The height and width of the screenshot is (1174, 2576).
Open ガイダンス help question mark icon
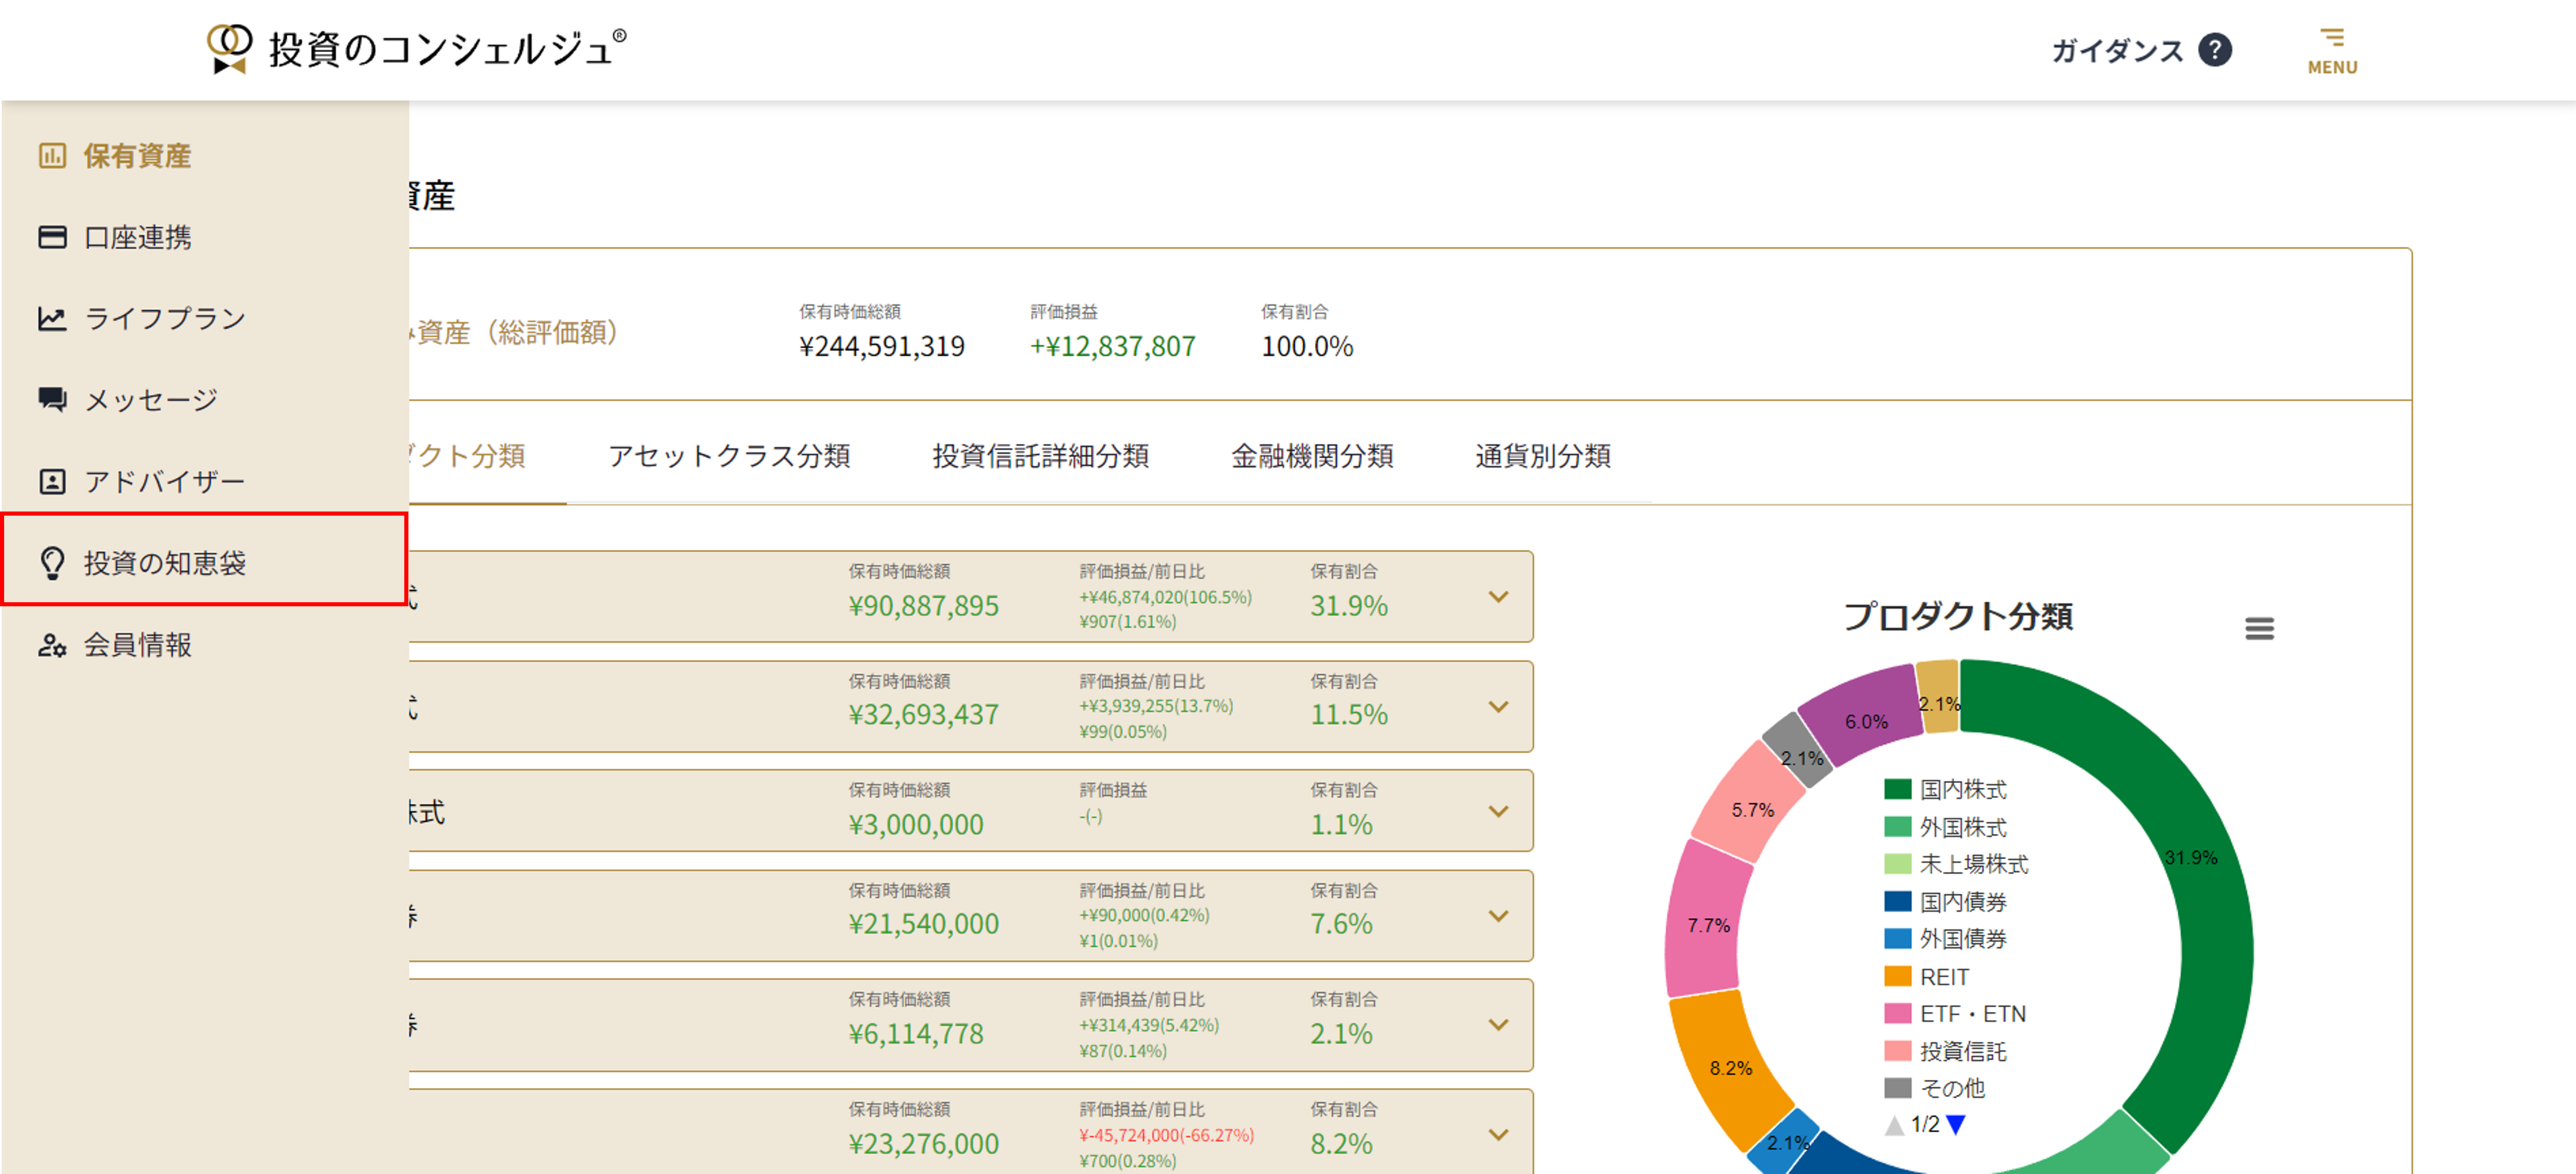pos(2215,50)
